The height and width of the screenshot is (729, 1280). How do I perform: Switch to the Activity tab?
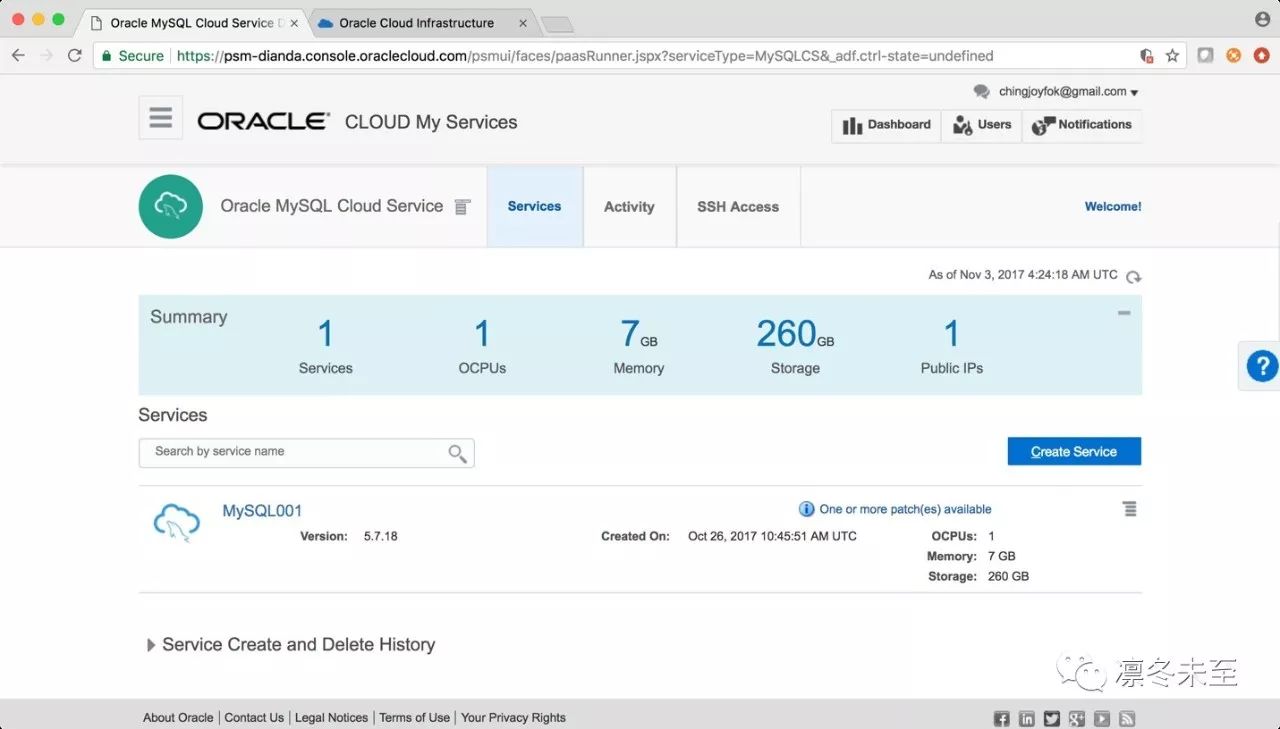coord(629,207)
